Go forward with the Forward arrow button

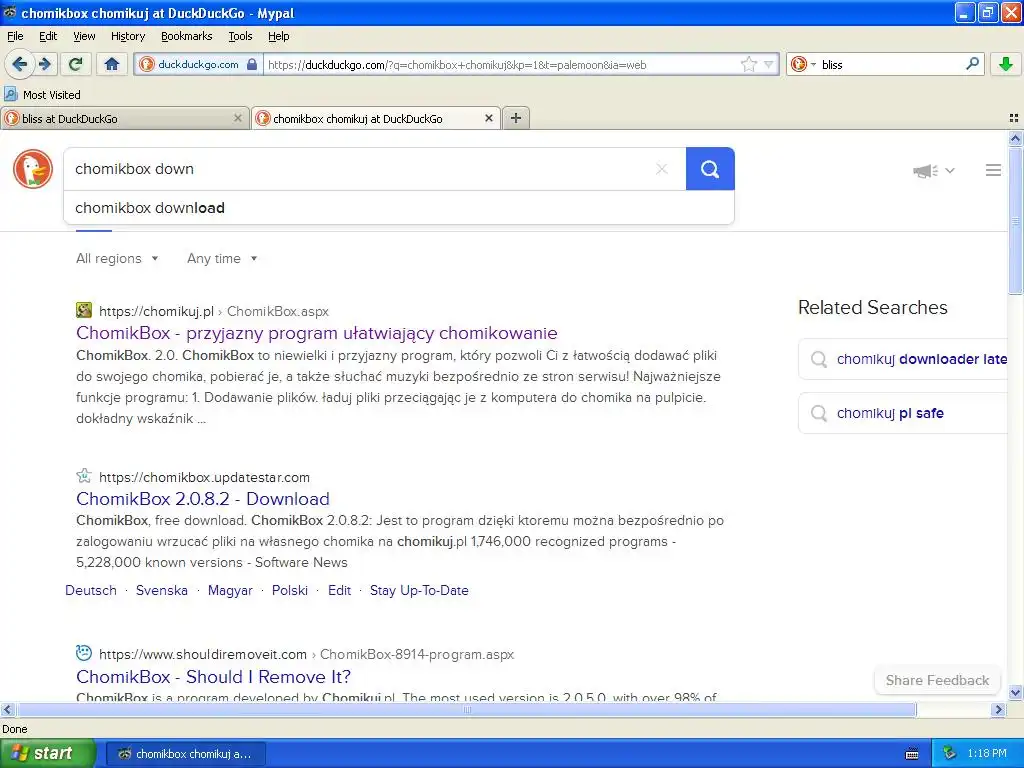click(45, 64)
